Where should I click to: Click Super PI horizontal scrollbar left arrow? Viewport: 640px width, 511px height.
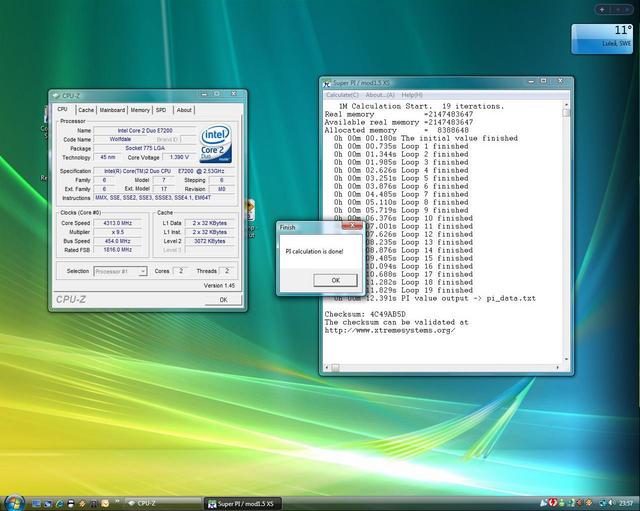pyautogui.click(x=327, y=368)
